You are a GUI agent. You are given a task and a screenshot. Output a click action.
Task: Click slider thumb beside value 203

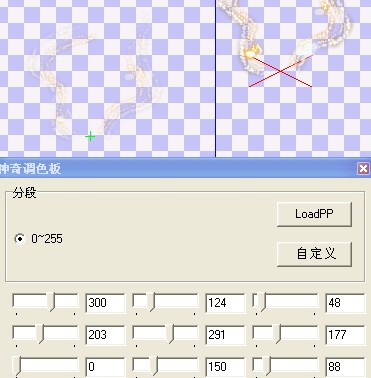click(x=40, y=334)
